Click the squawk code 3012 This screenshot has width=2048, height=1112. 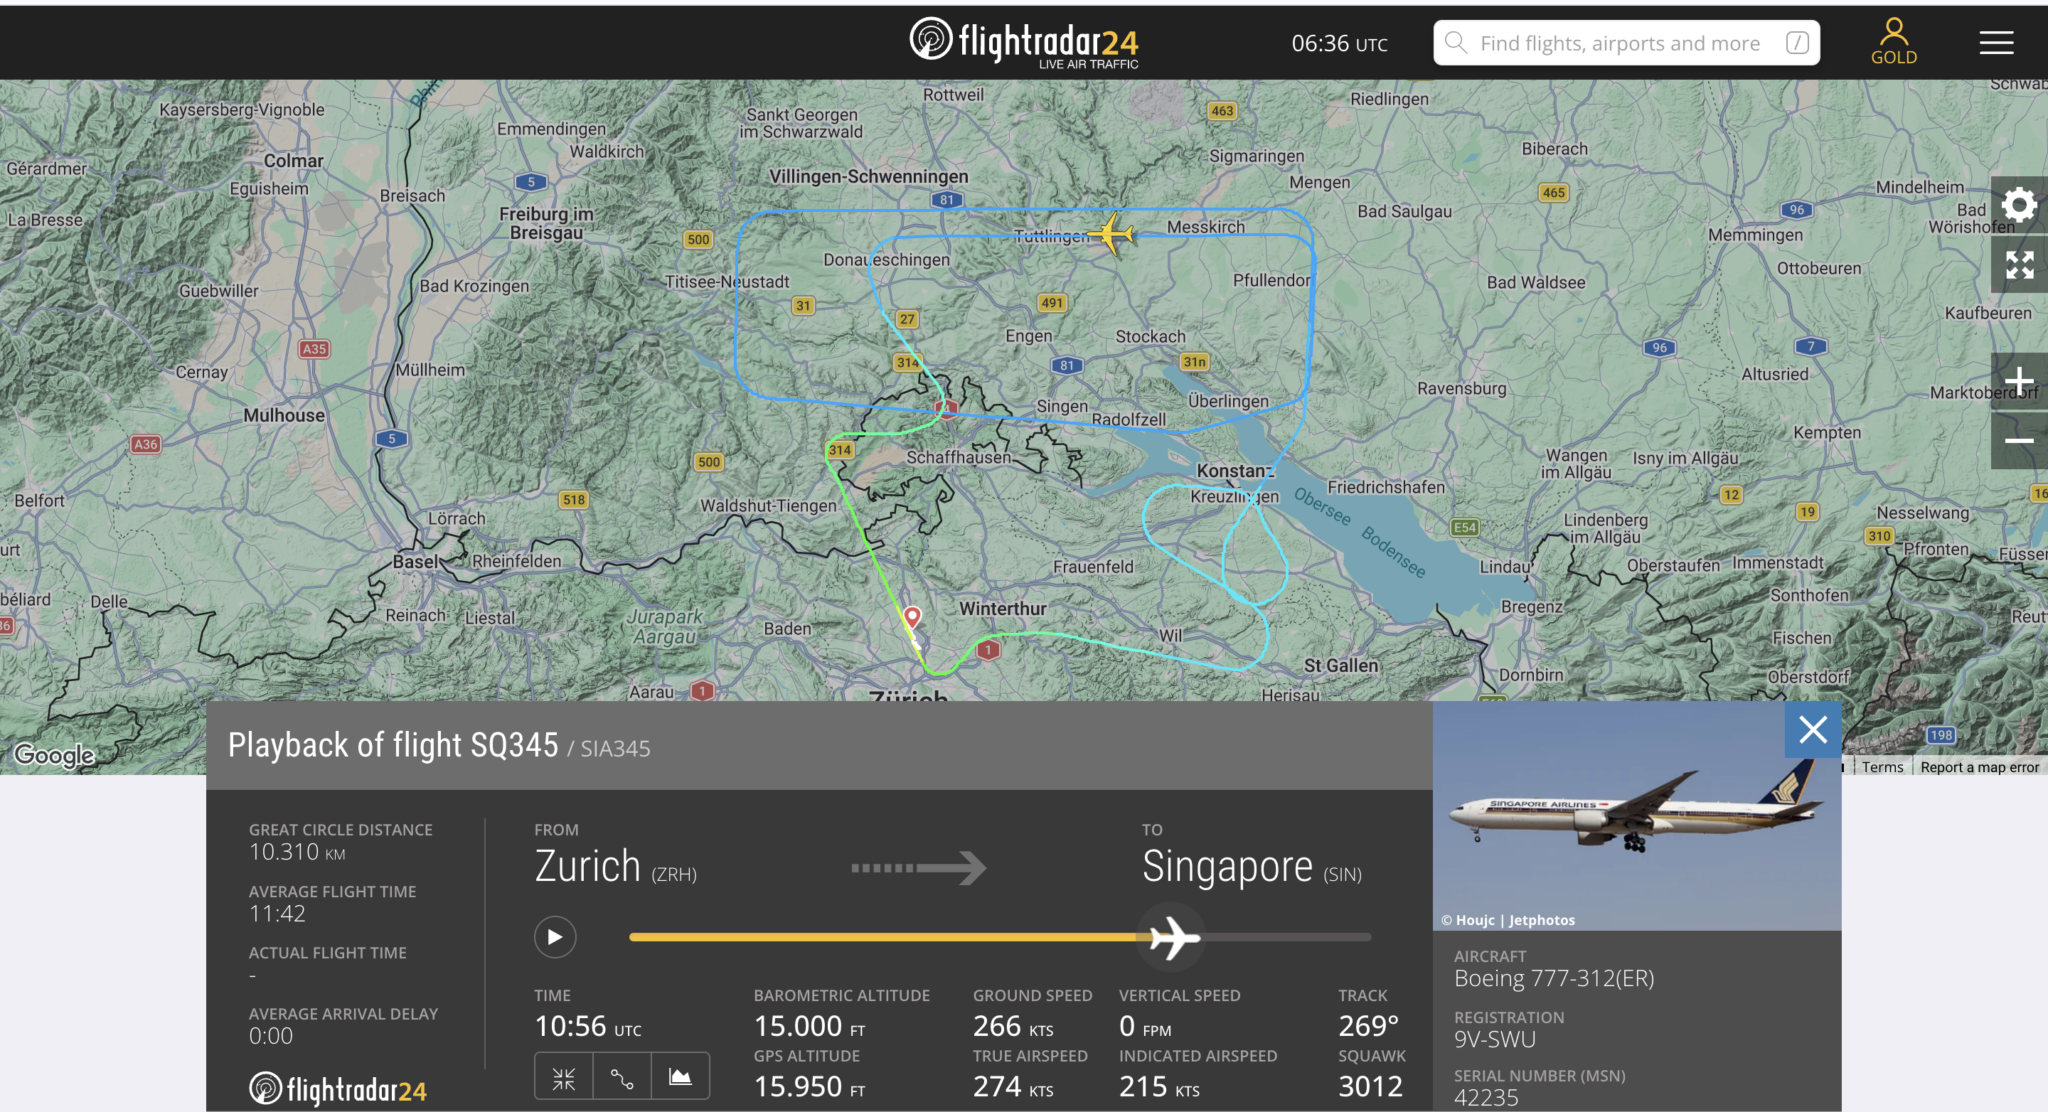pyautogui.click(x=1371, y=1086)
